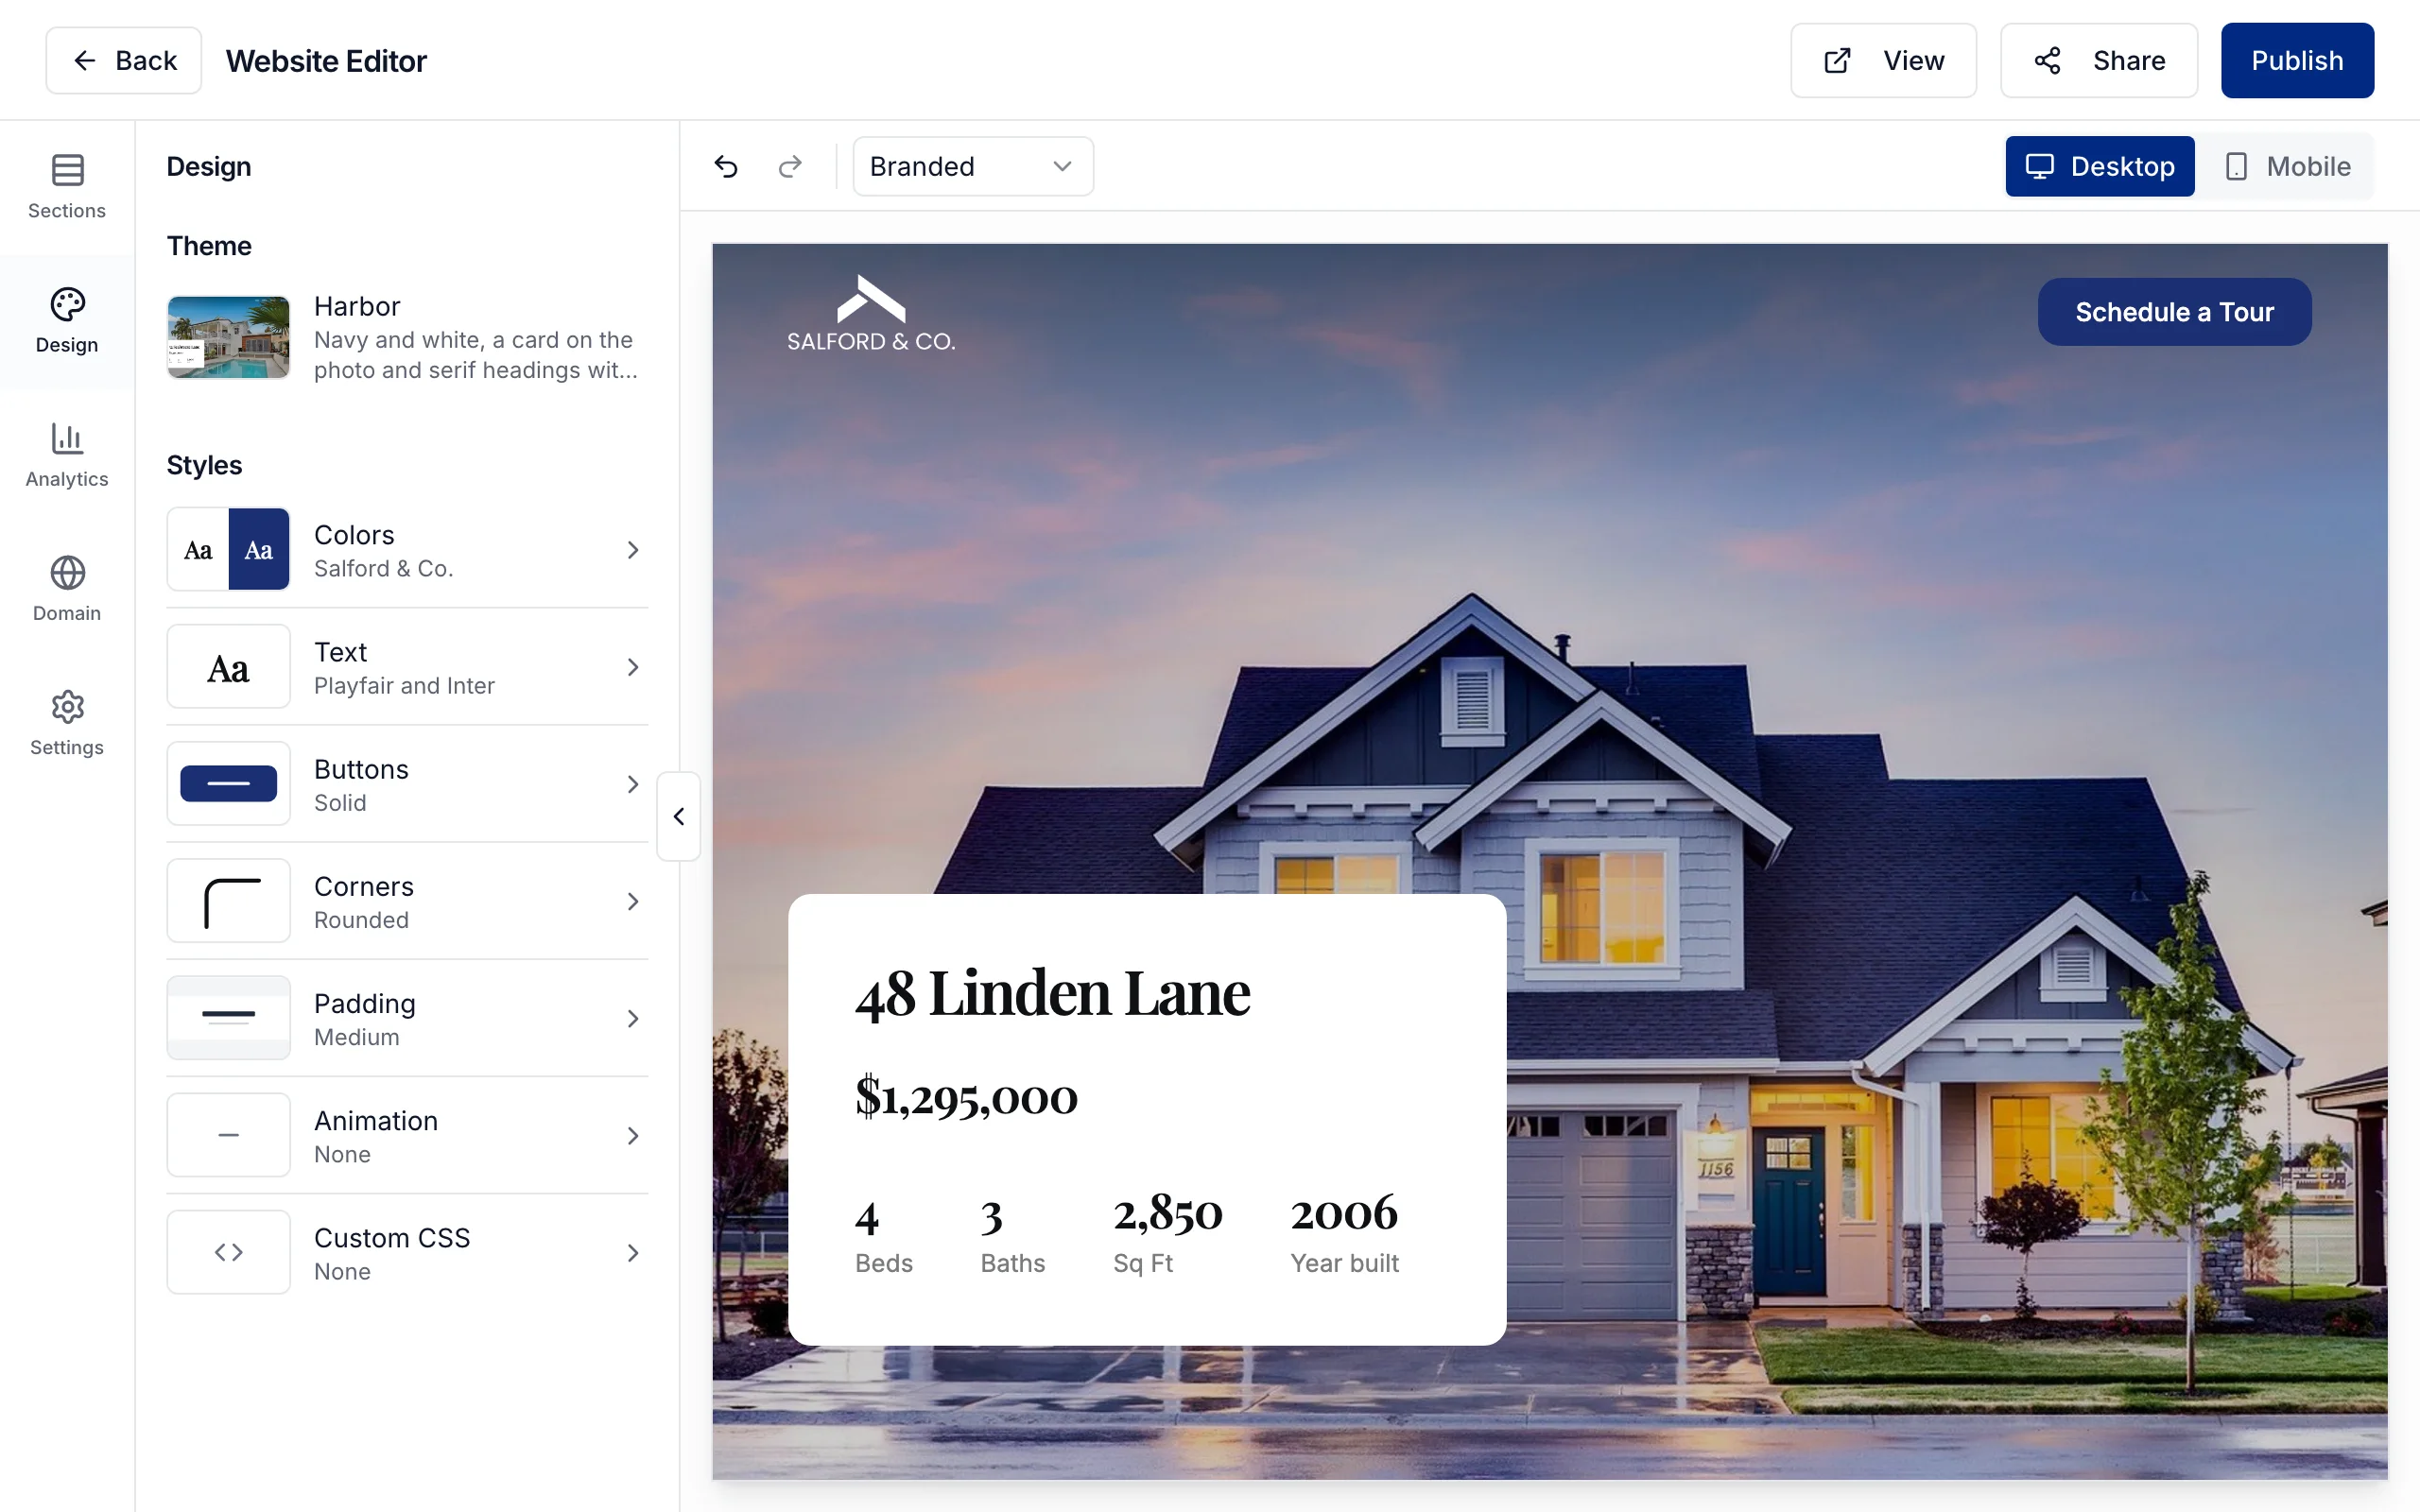Click the Text Aa font preview

[x=228, y=667]
